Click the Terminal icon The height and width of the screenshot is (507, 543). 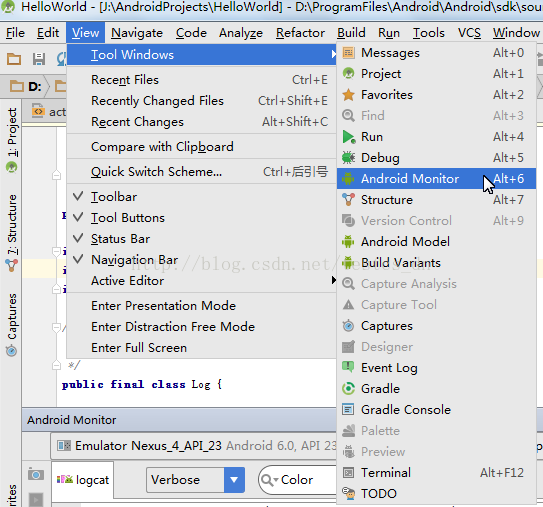(348, 473)
